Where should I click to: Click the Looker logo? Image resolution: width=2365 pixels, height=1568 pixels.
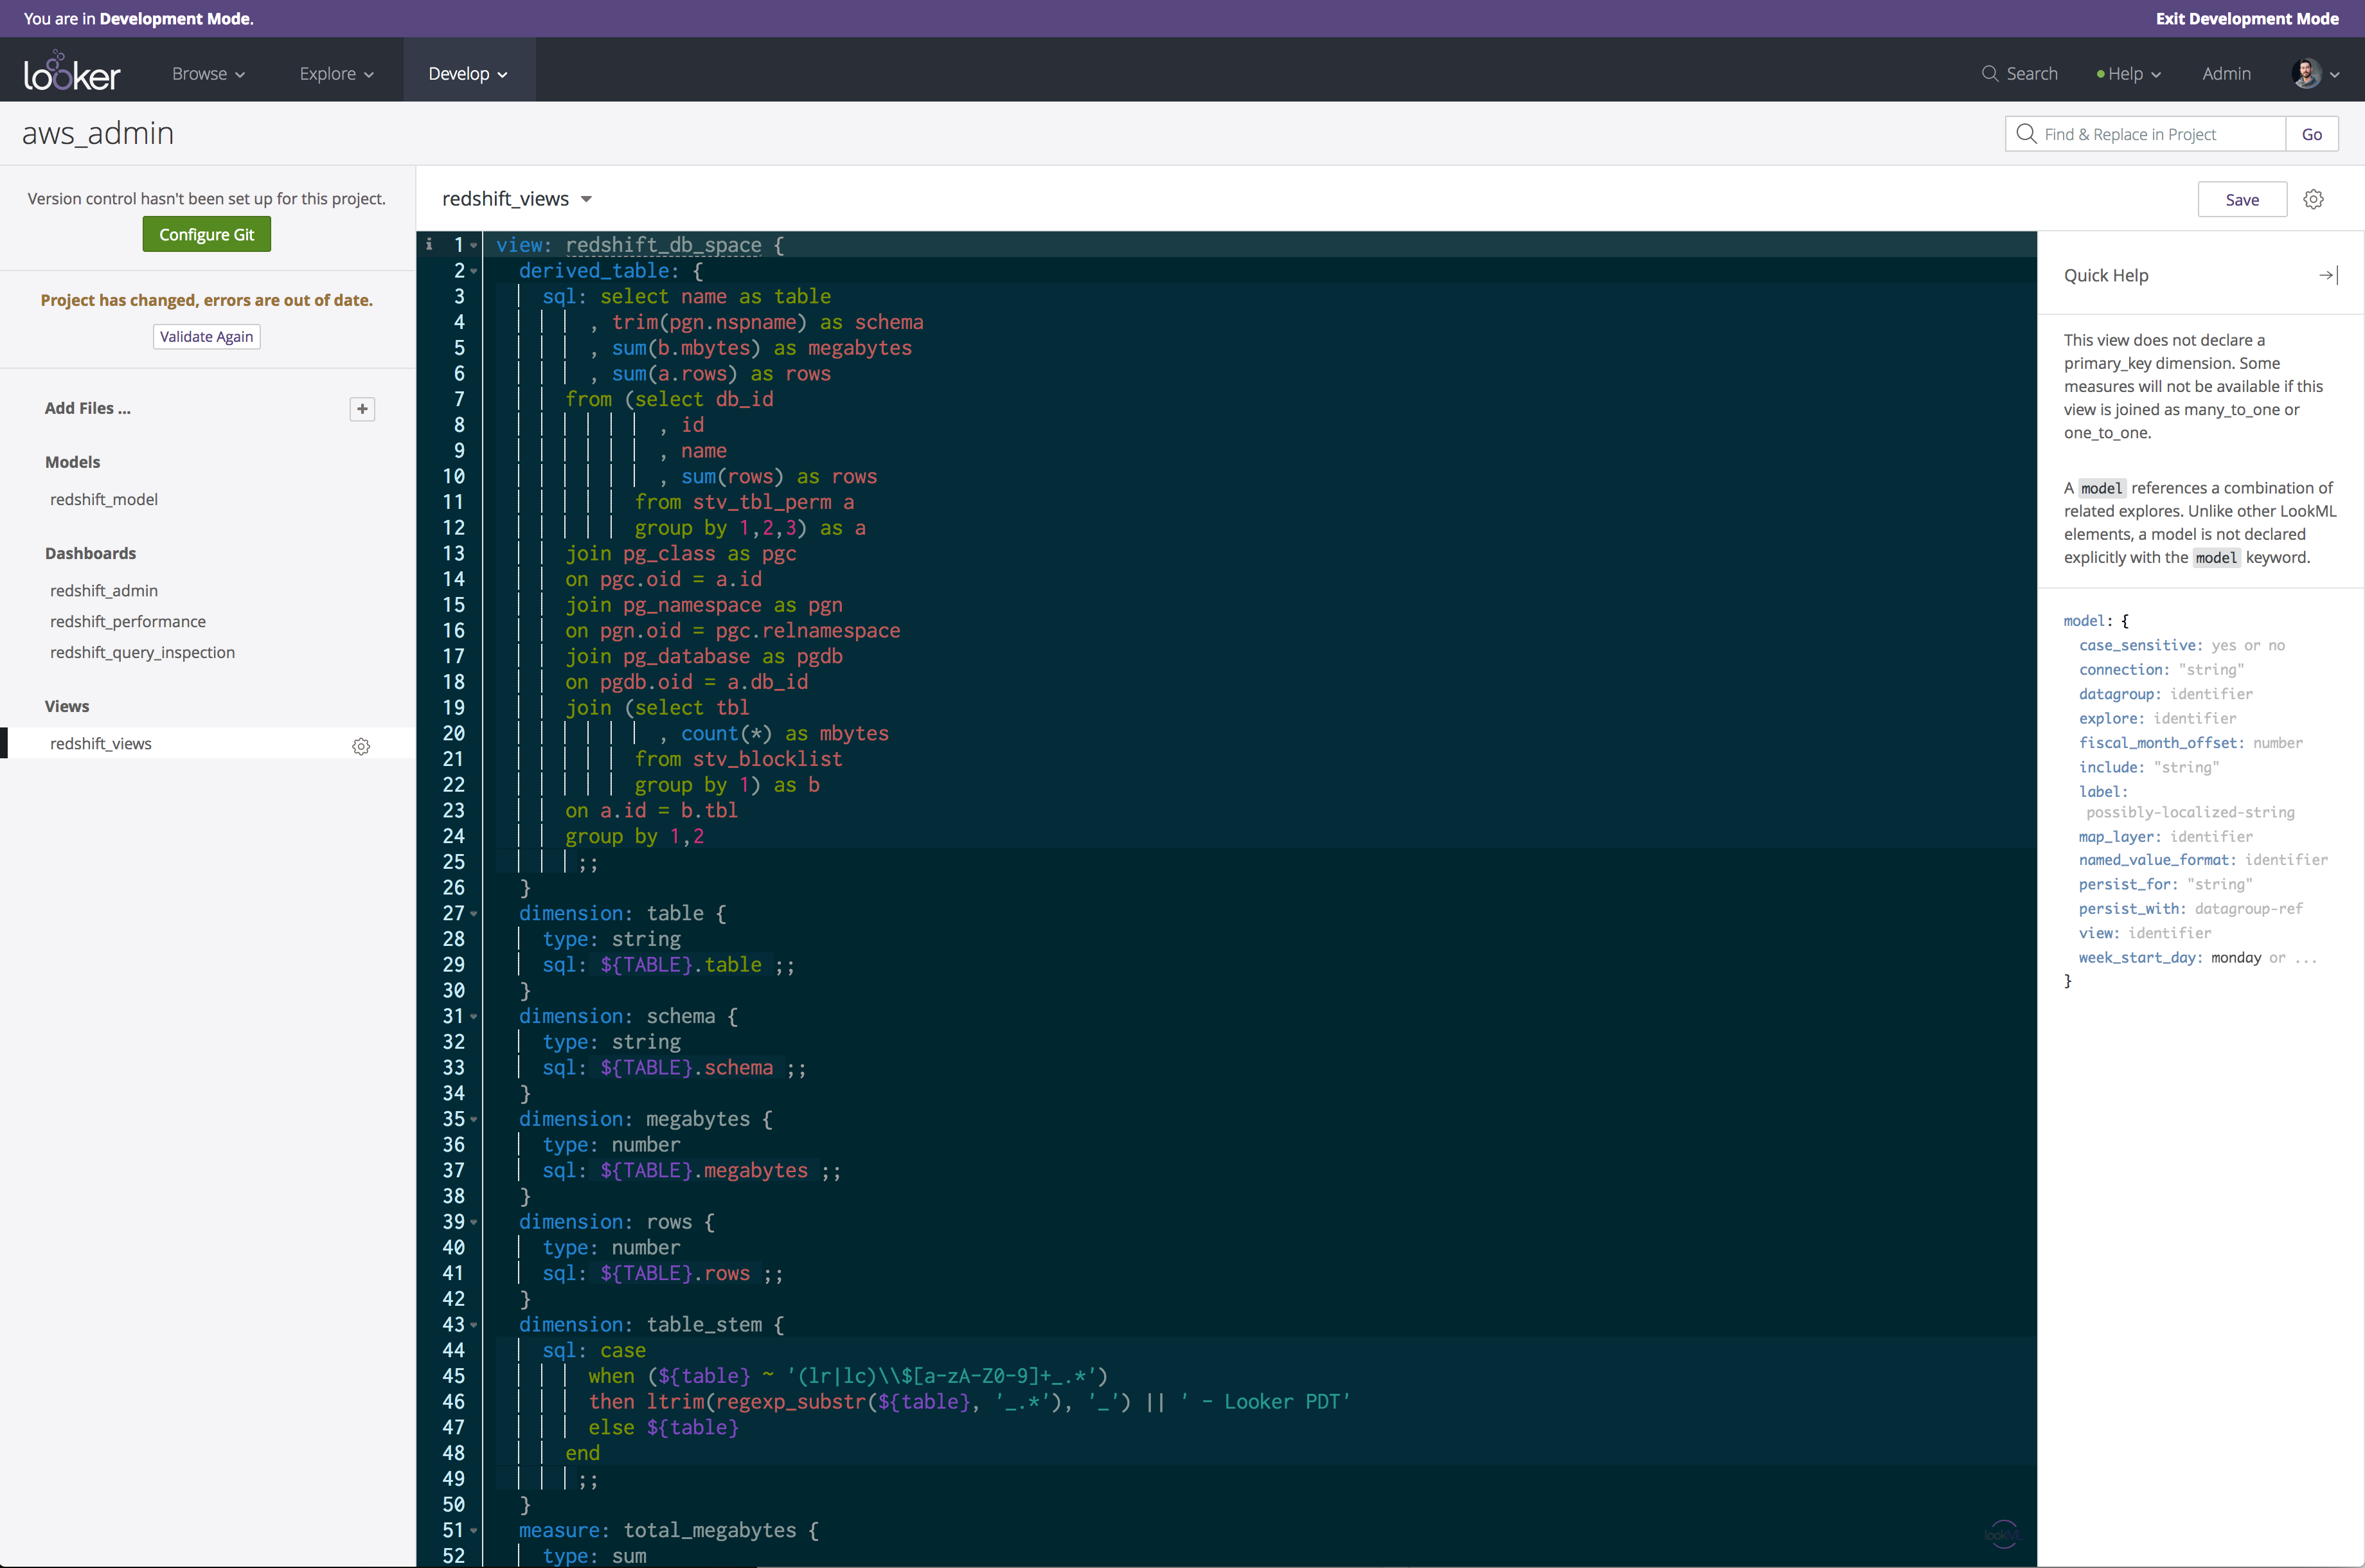click(x=72, y=72)
